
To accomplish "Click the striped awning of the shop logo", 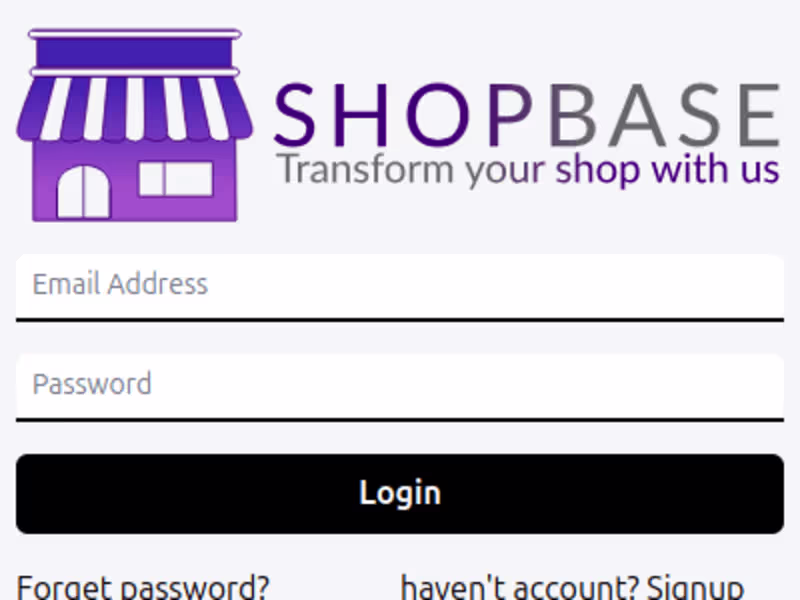I will coord(134,109).
